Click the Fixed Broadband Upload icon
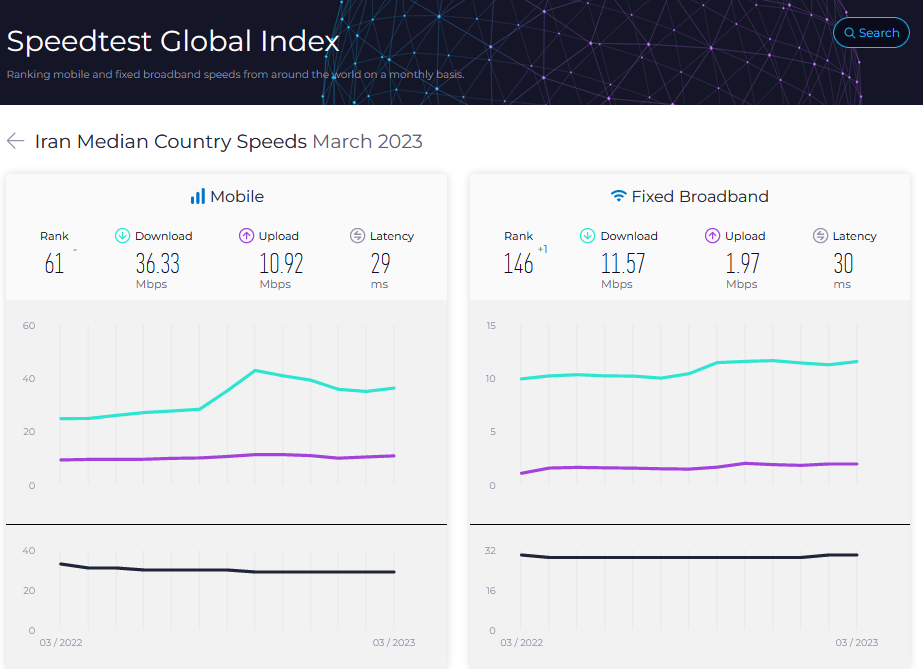 tap(712, 236)
